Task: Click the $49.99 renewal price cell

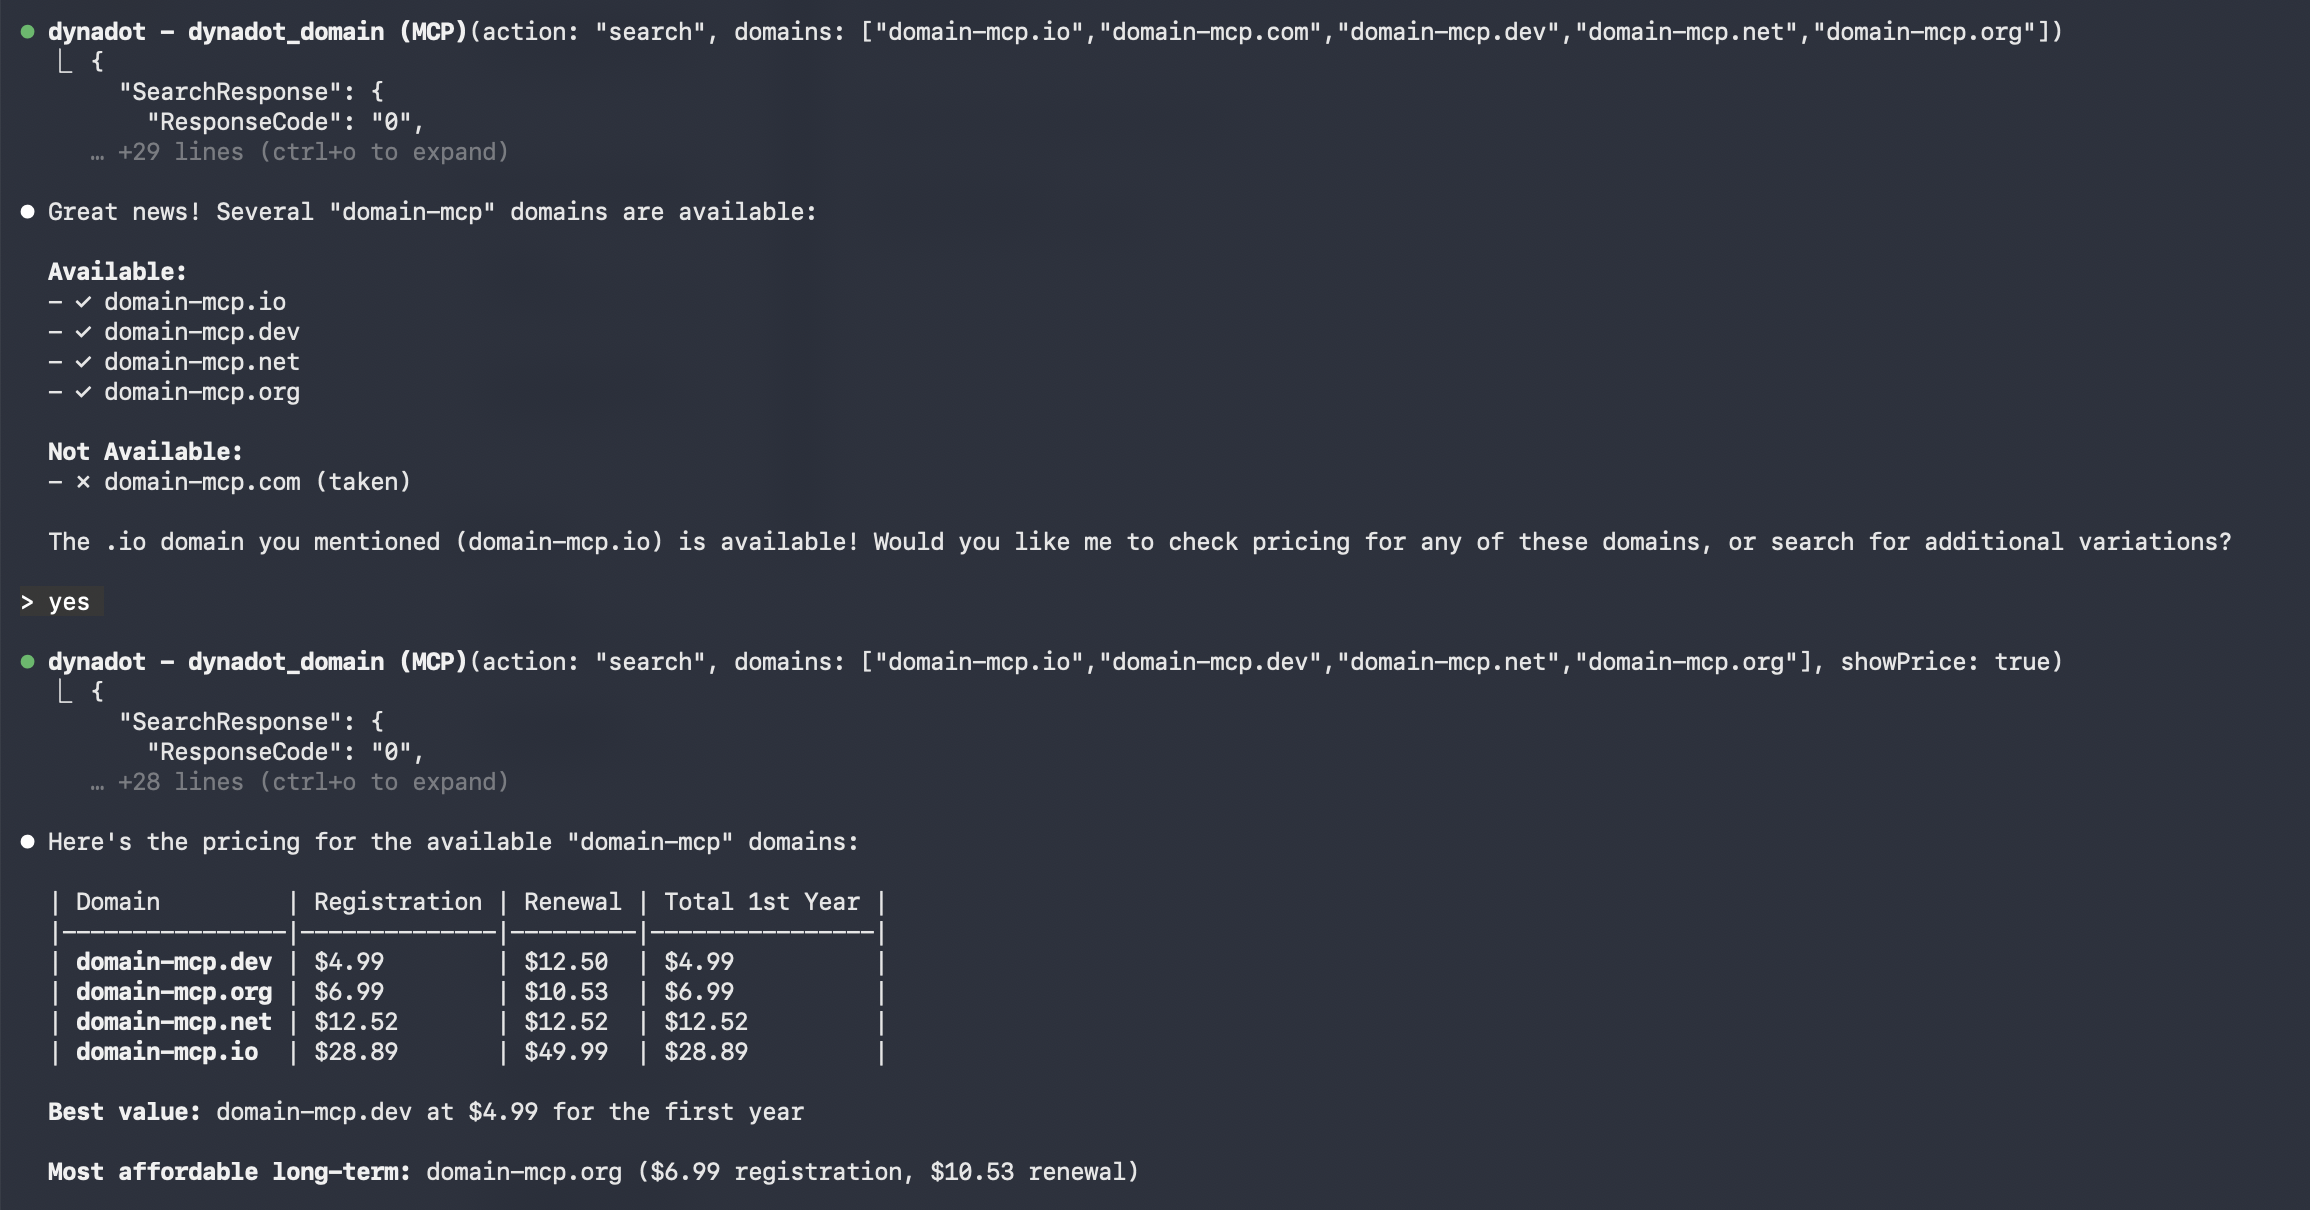Action: tap(566, 1052)
